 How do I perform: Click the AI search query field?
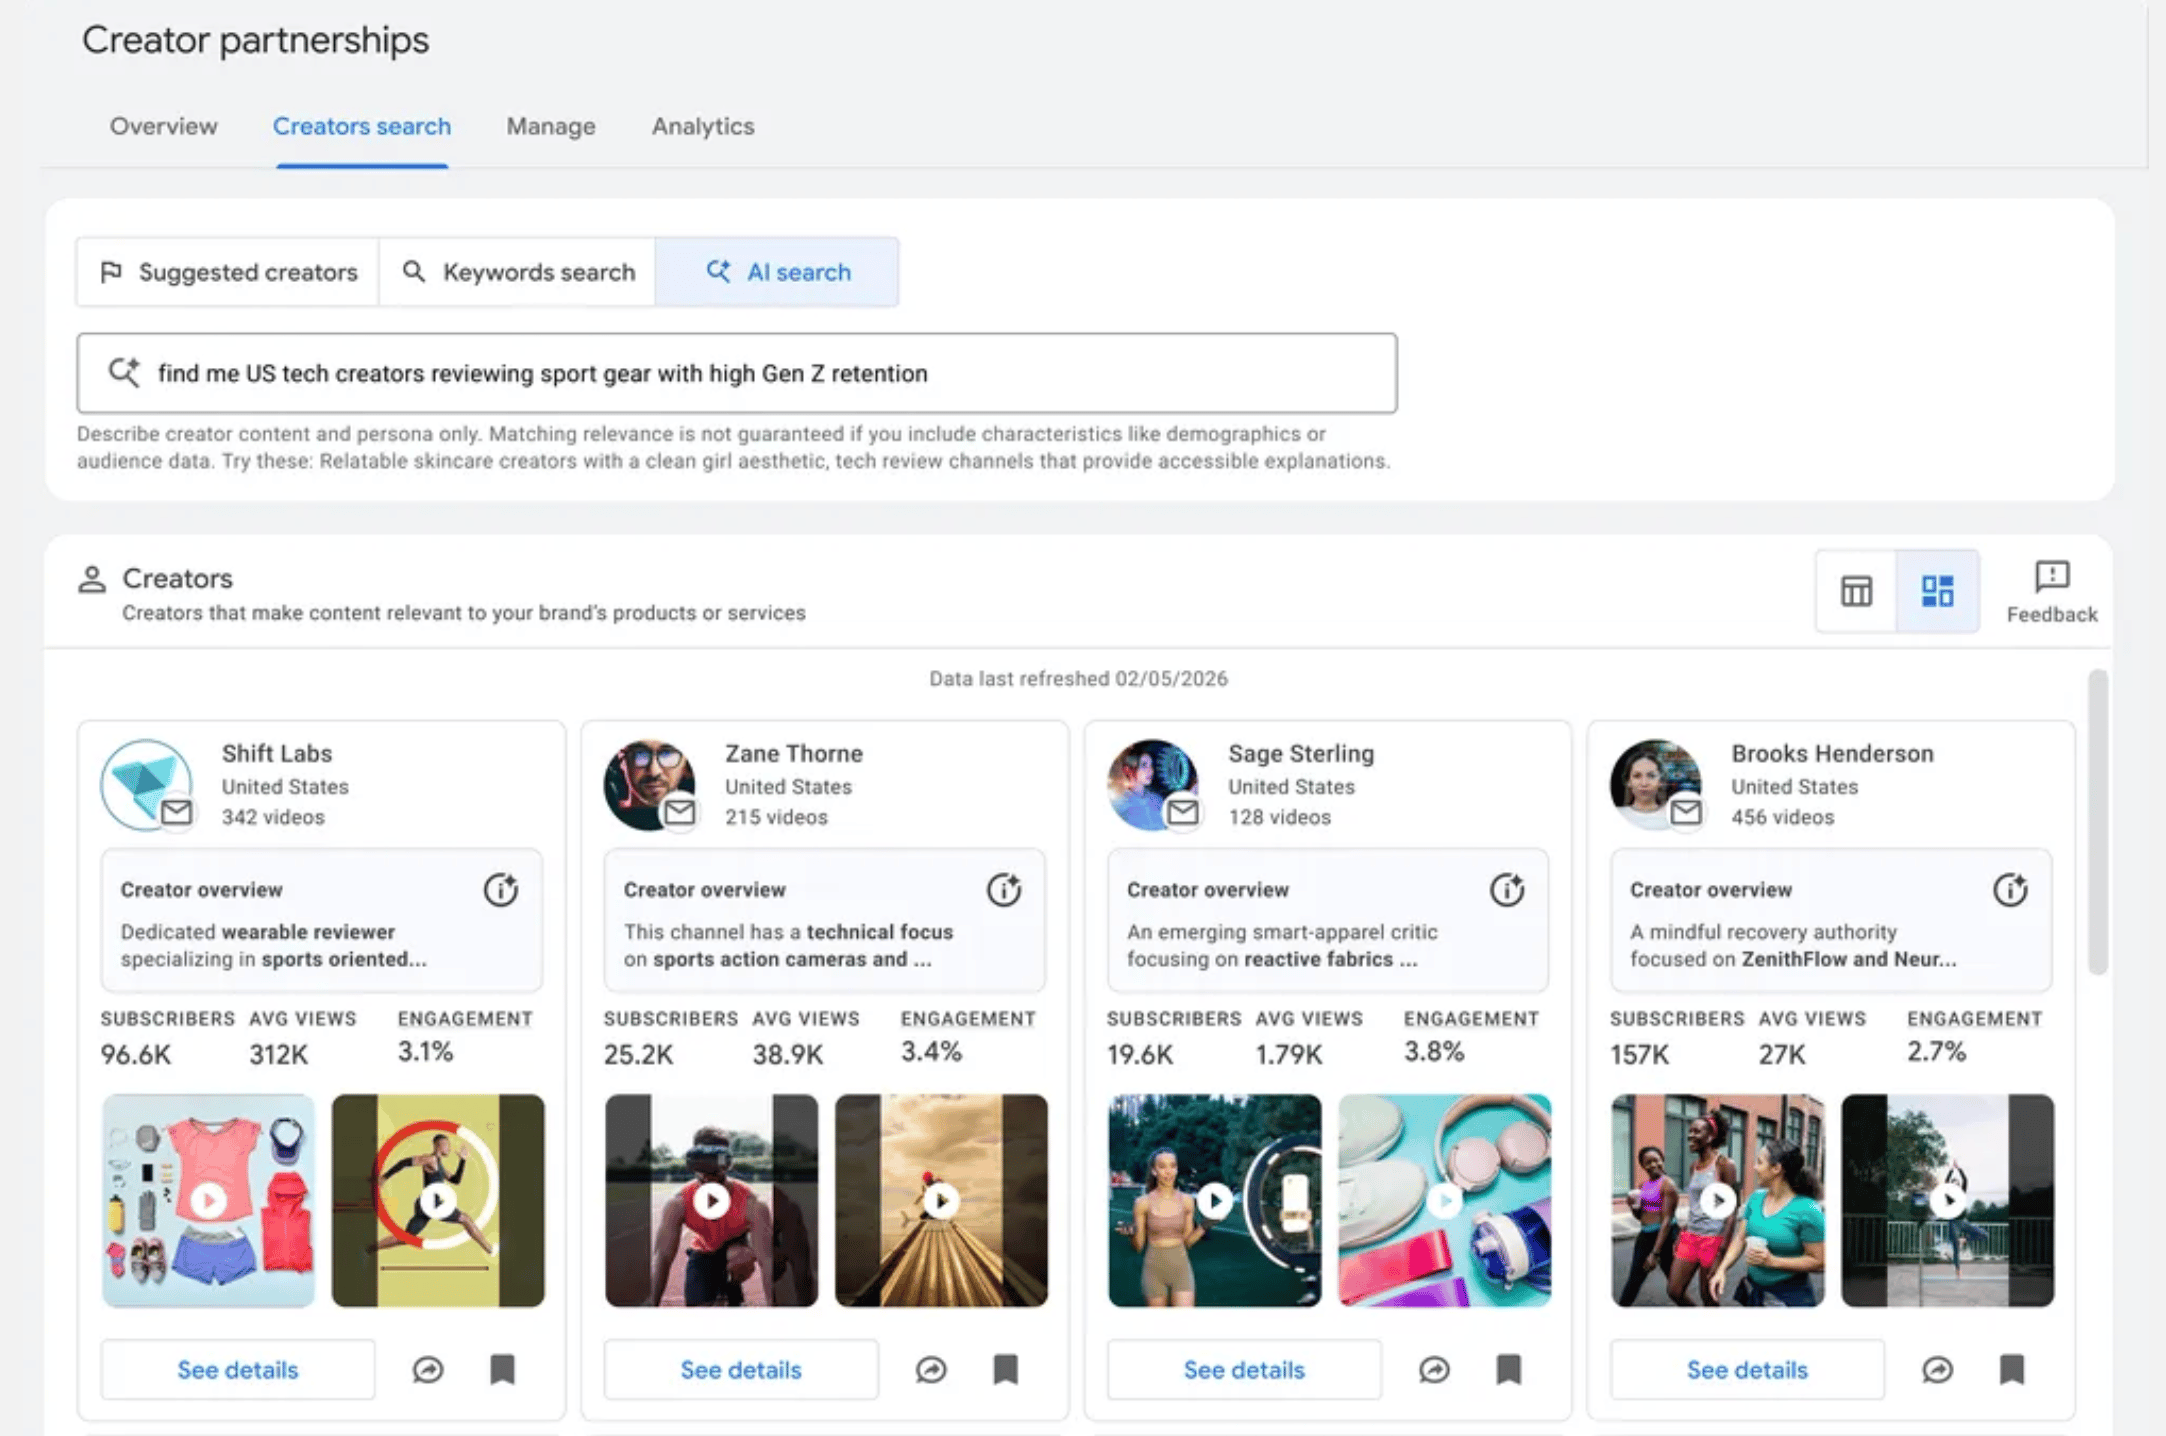click(736, 373)
